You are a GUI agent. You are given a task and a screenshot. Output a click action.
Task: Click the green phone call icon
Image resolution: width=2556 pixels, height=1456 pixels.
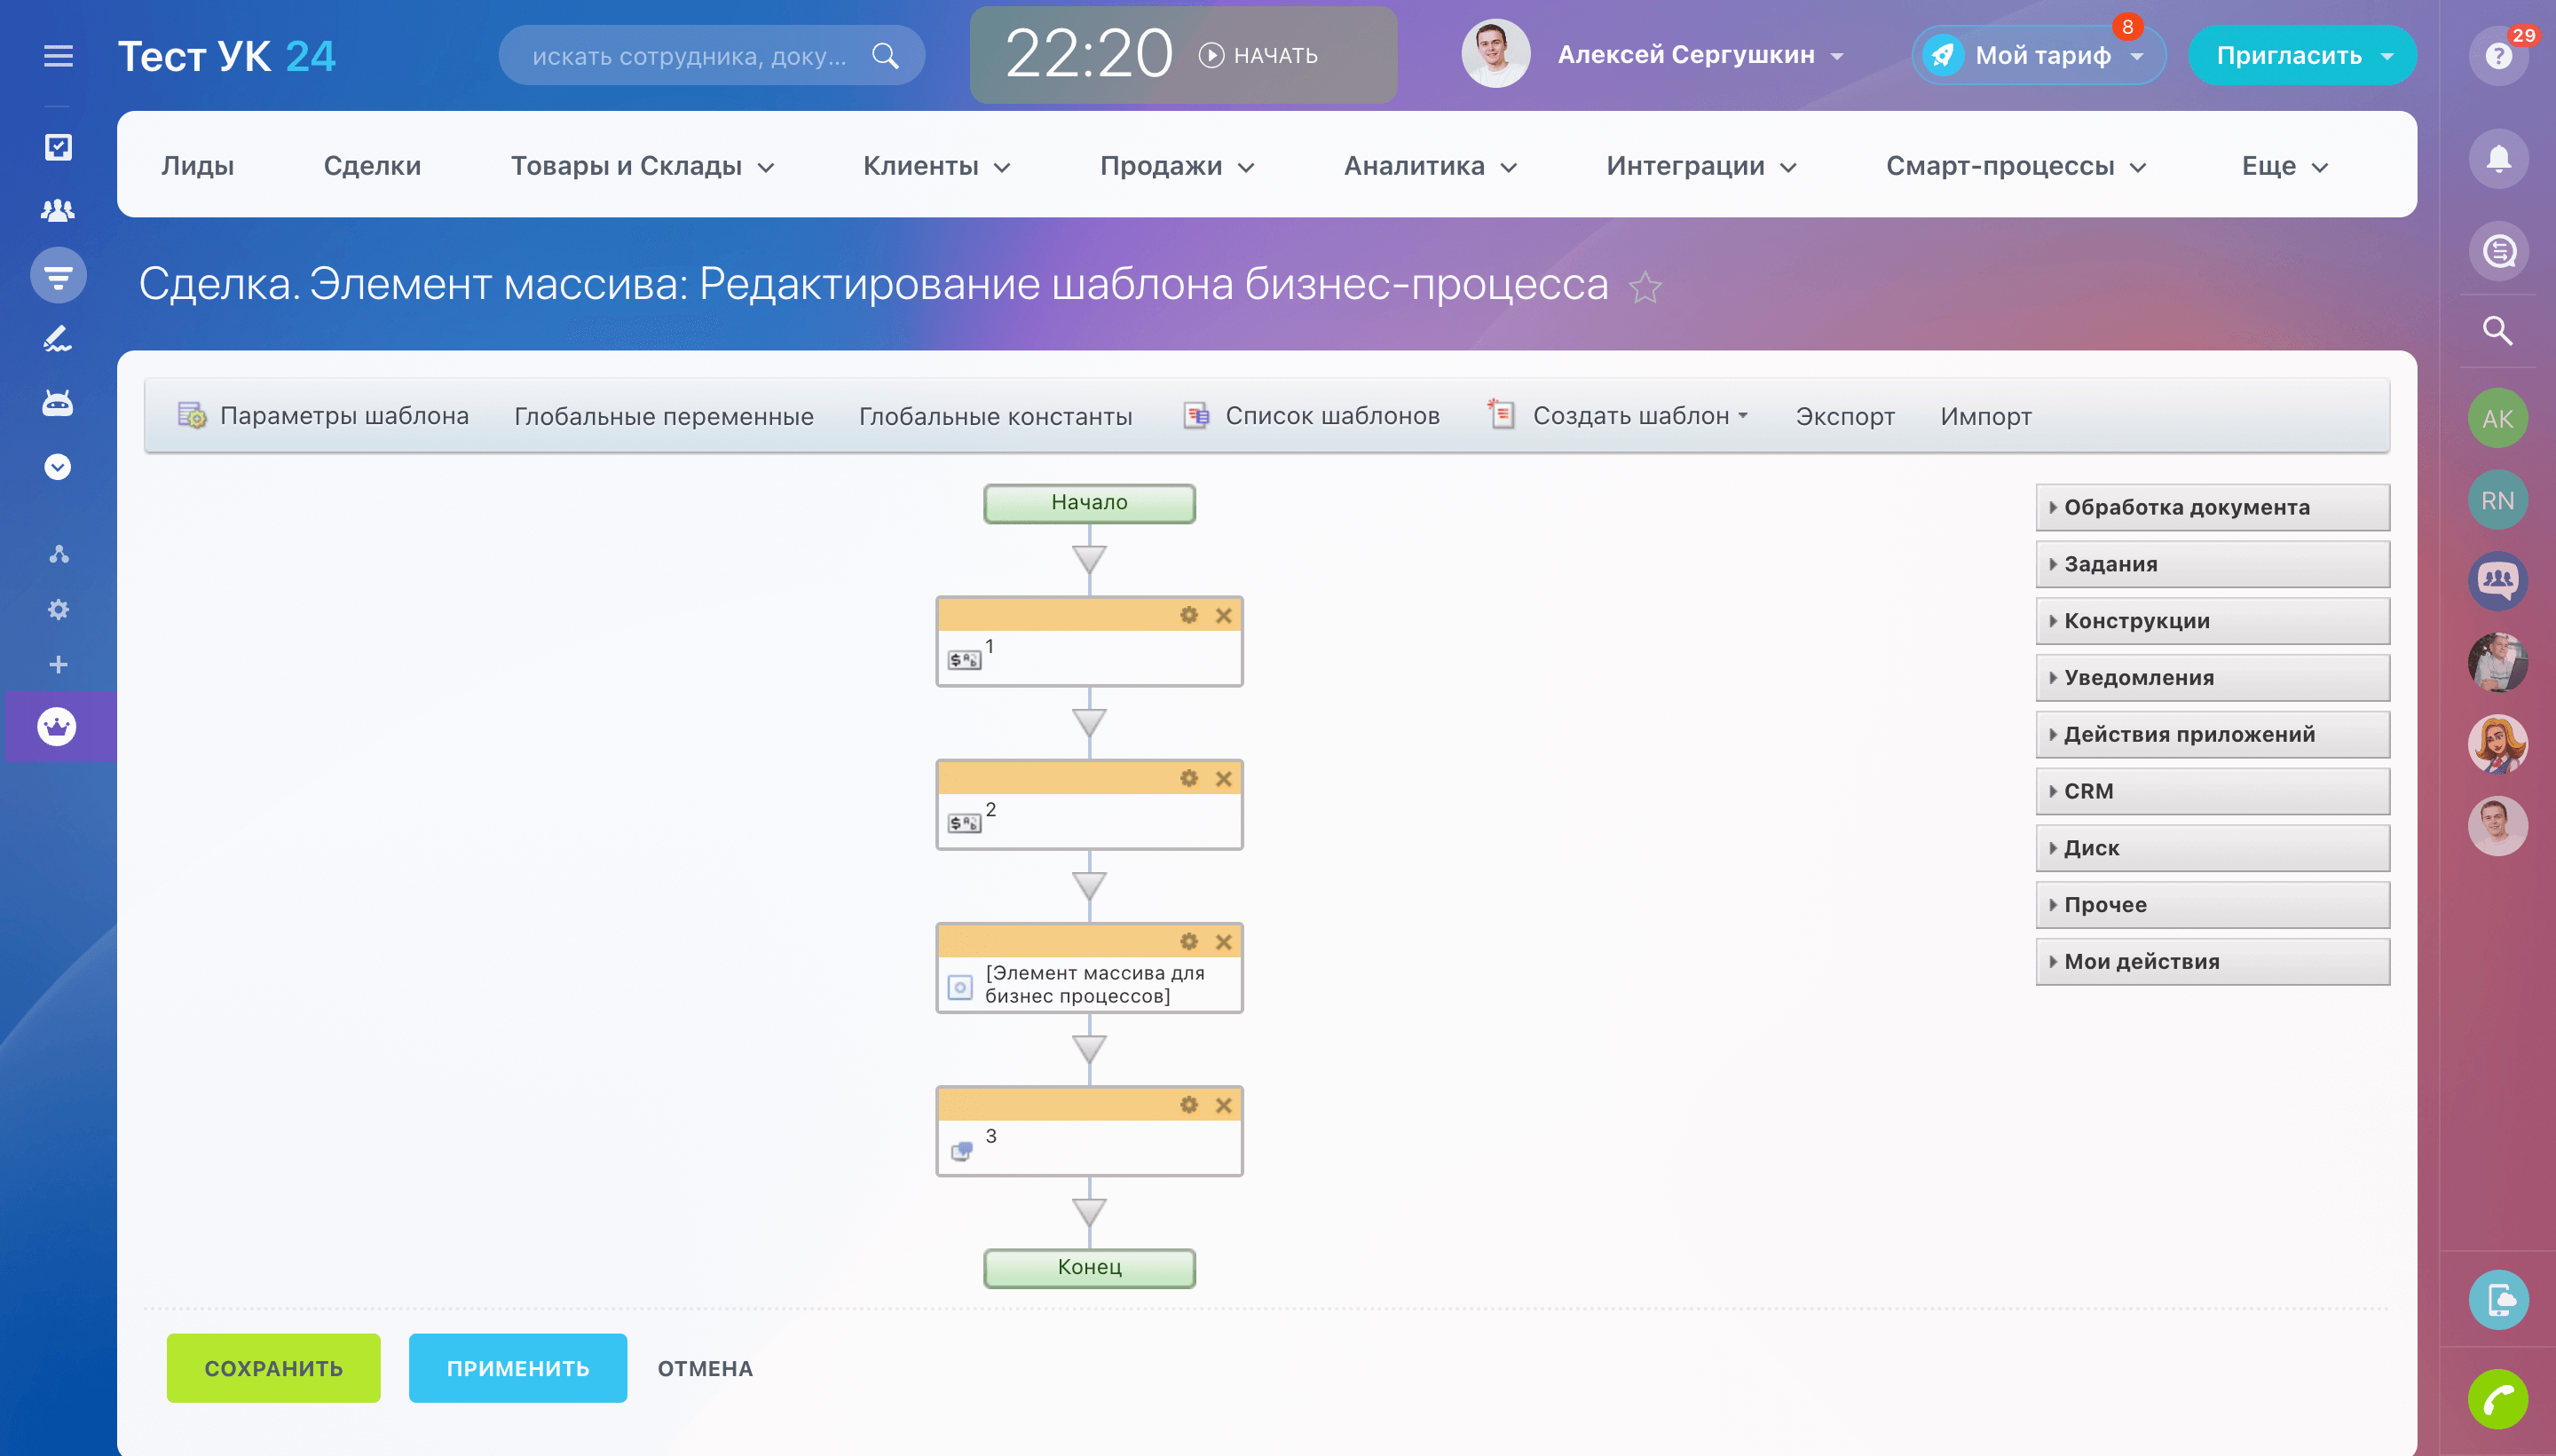point(2497,1398)
